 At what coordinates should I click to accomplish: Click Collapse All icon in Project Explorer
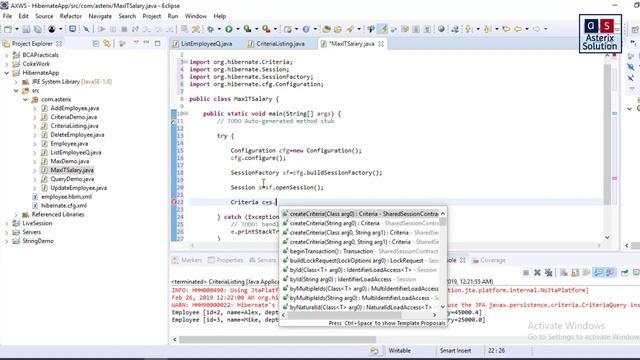(x=96, y=44)
